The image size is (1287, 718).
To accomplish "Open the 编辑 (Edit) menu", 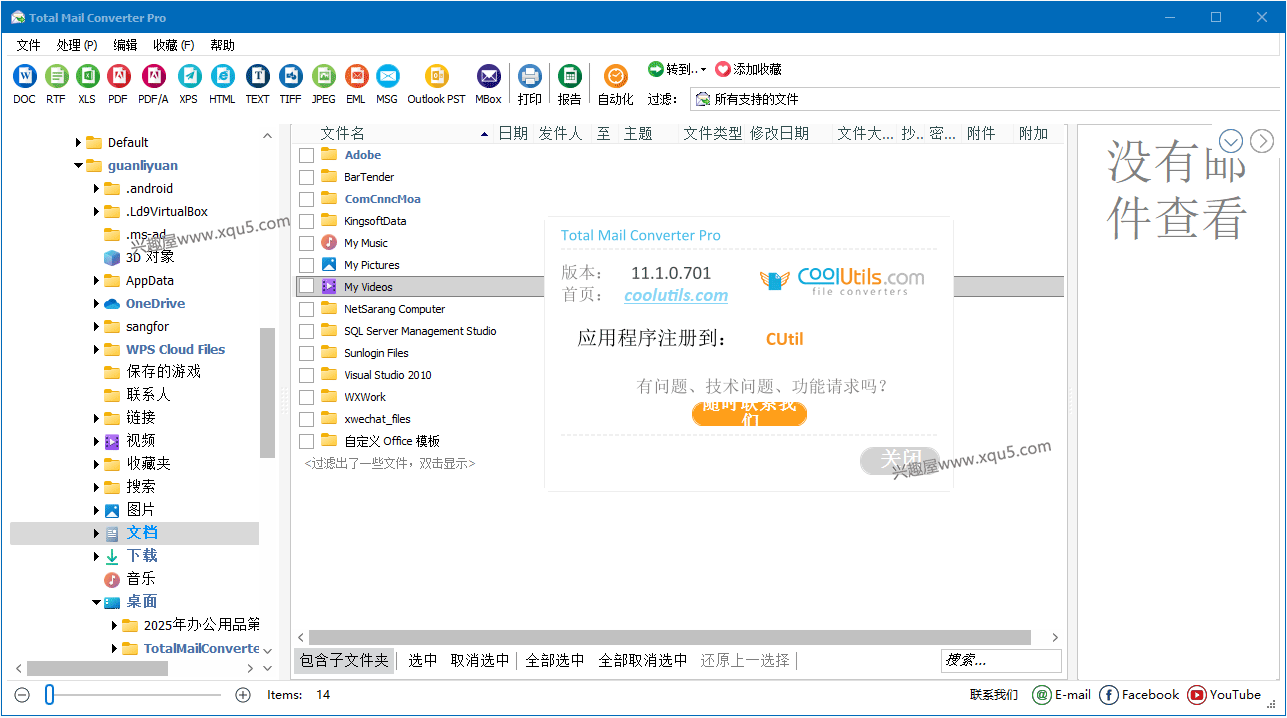I will (x=125, y=45).
